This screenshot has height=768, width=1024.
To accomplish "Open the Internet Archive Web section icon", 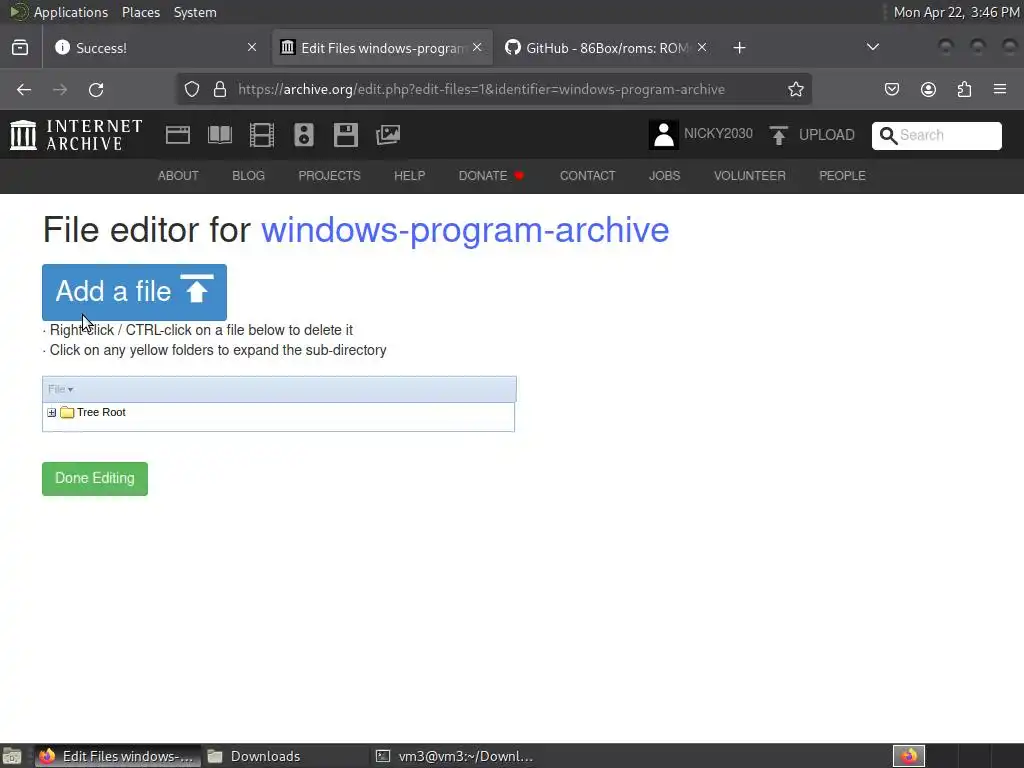I will [178, 135].
